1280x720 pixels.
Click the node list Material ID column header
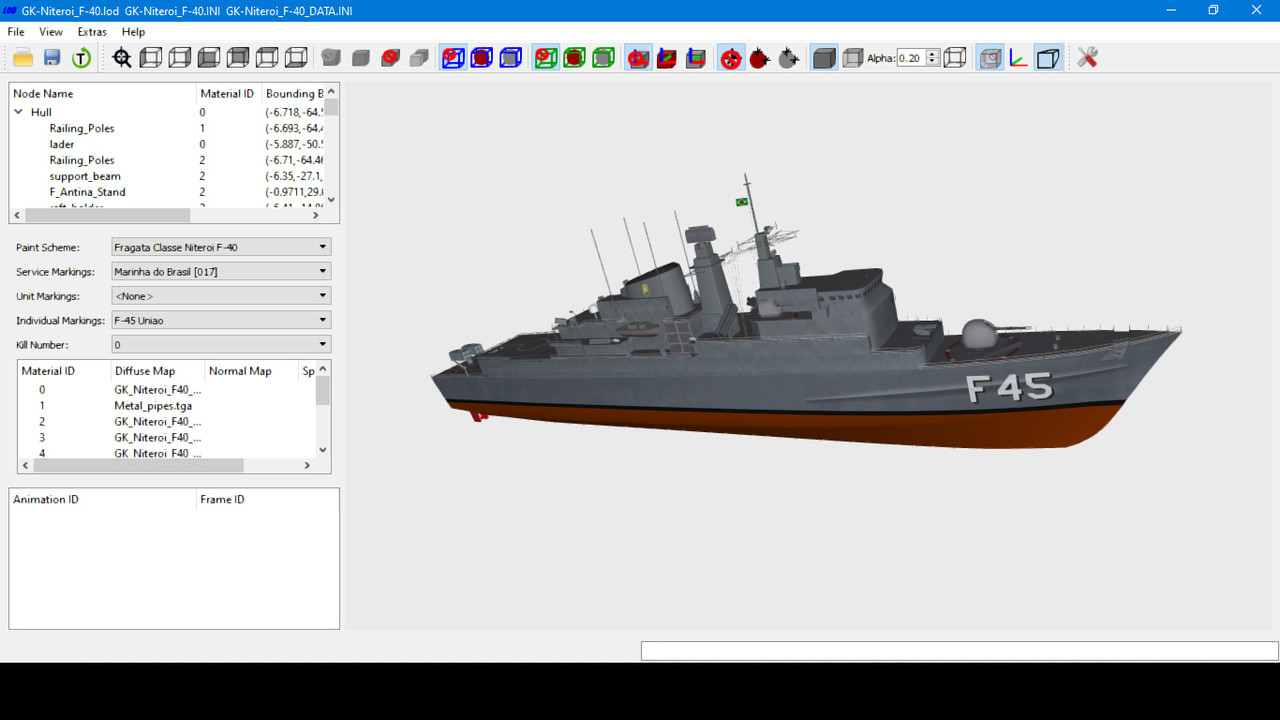click(229, 93)
